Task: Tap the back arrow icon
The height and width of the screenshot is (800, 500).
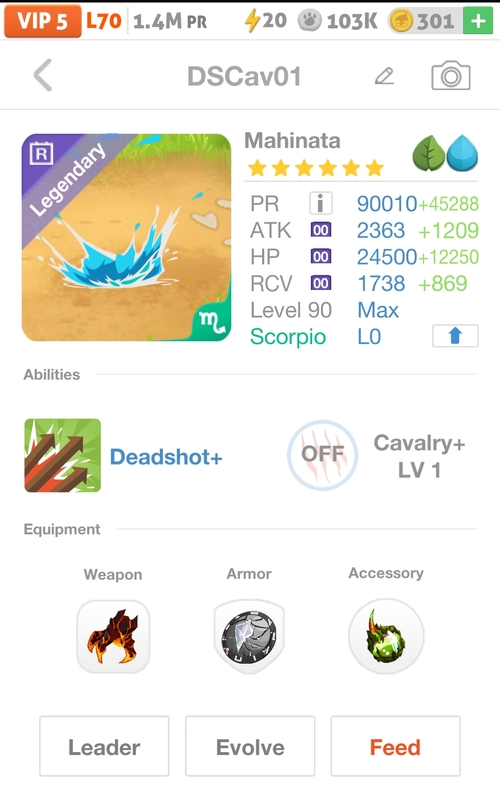Action: click(x=43, y=76)
